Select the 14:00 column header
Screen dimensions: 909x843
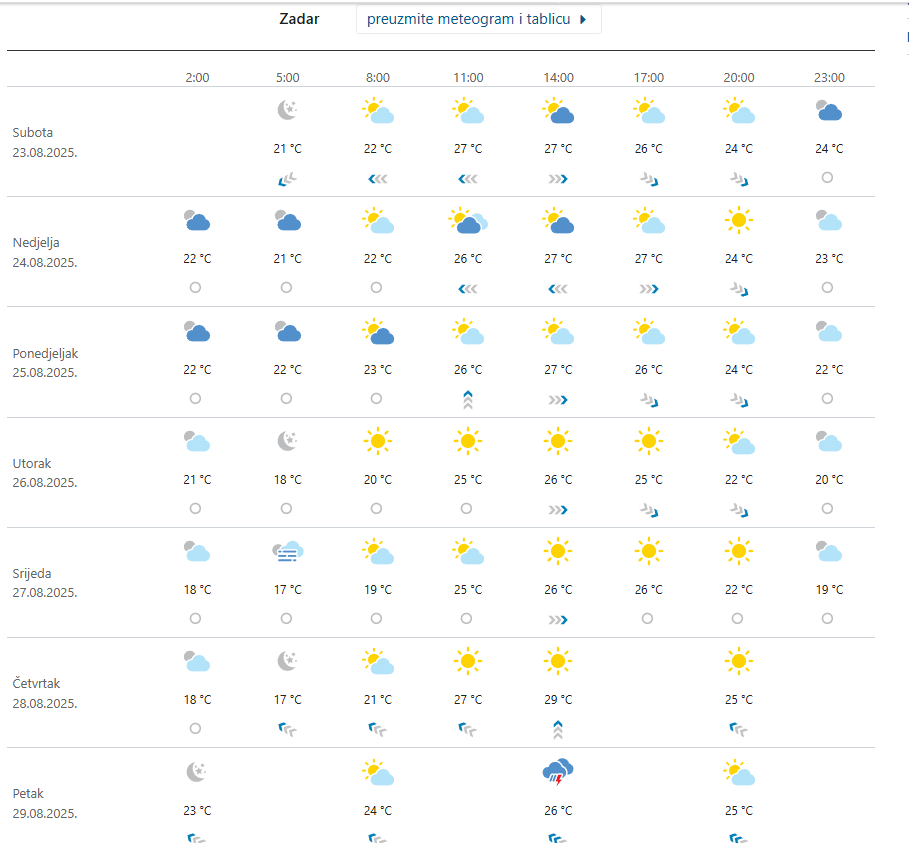point(558,77)
